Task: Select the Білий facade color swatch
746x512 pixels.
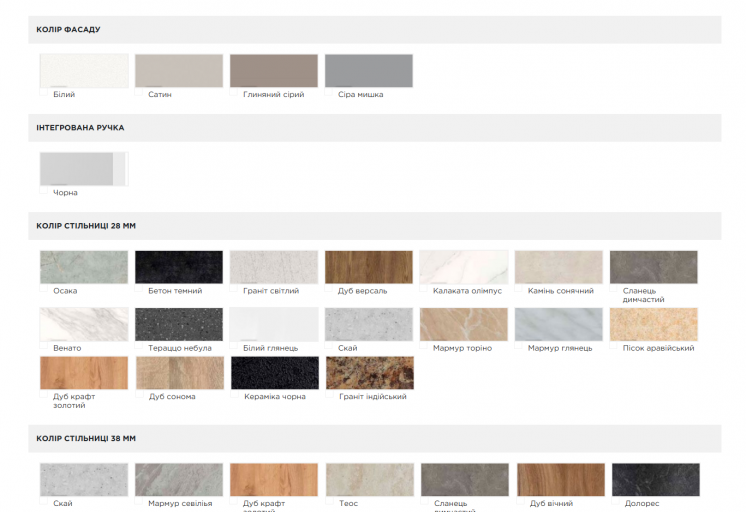Action: (x=84, y=71)
